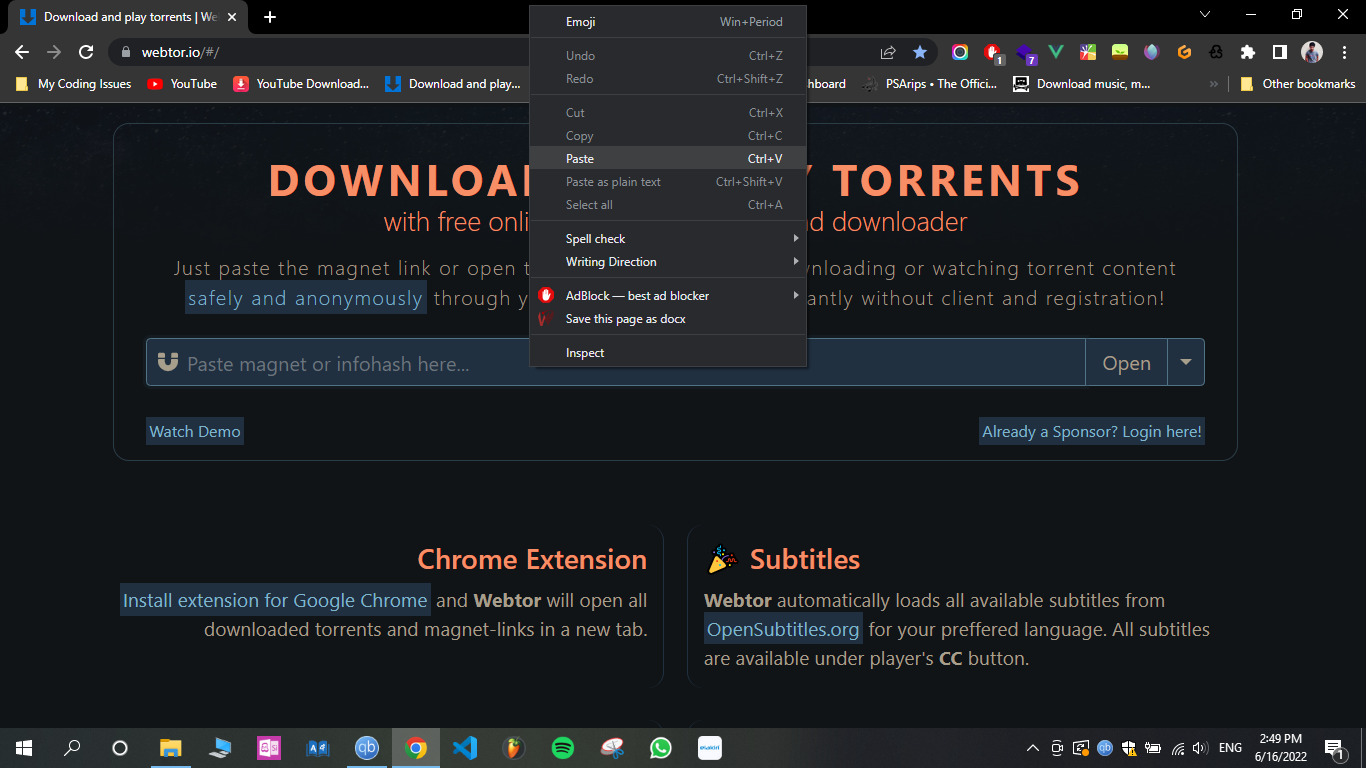The height and width of the screenshot is (768, 1366).
Task: Open a new browser tab
Action: (x=270, y=17)
